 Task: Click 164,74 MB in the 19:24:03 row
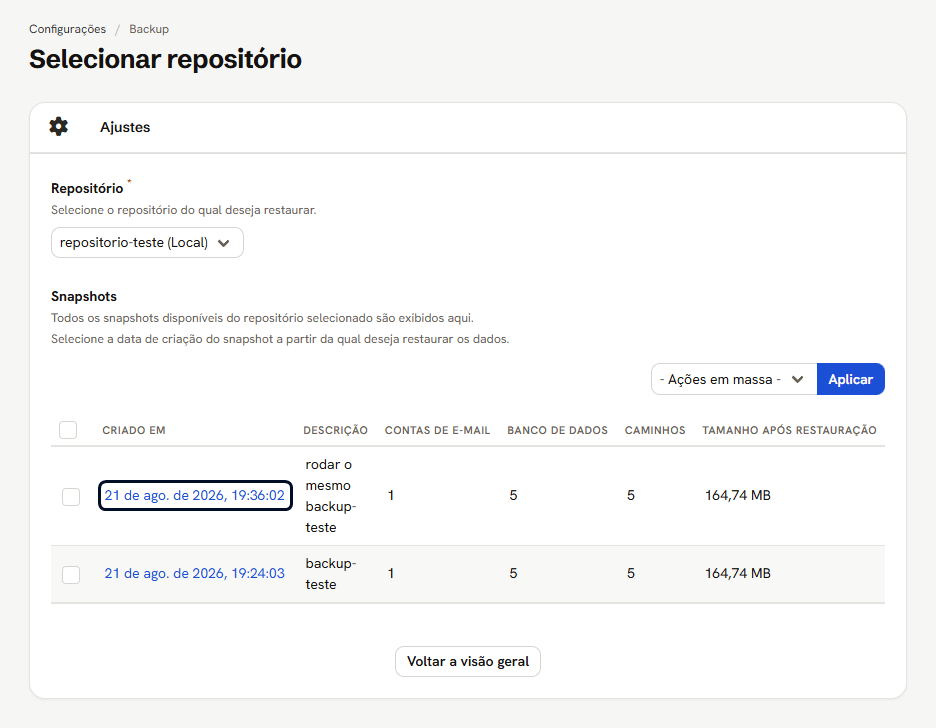738,573
